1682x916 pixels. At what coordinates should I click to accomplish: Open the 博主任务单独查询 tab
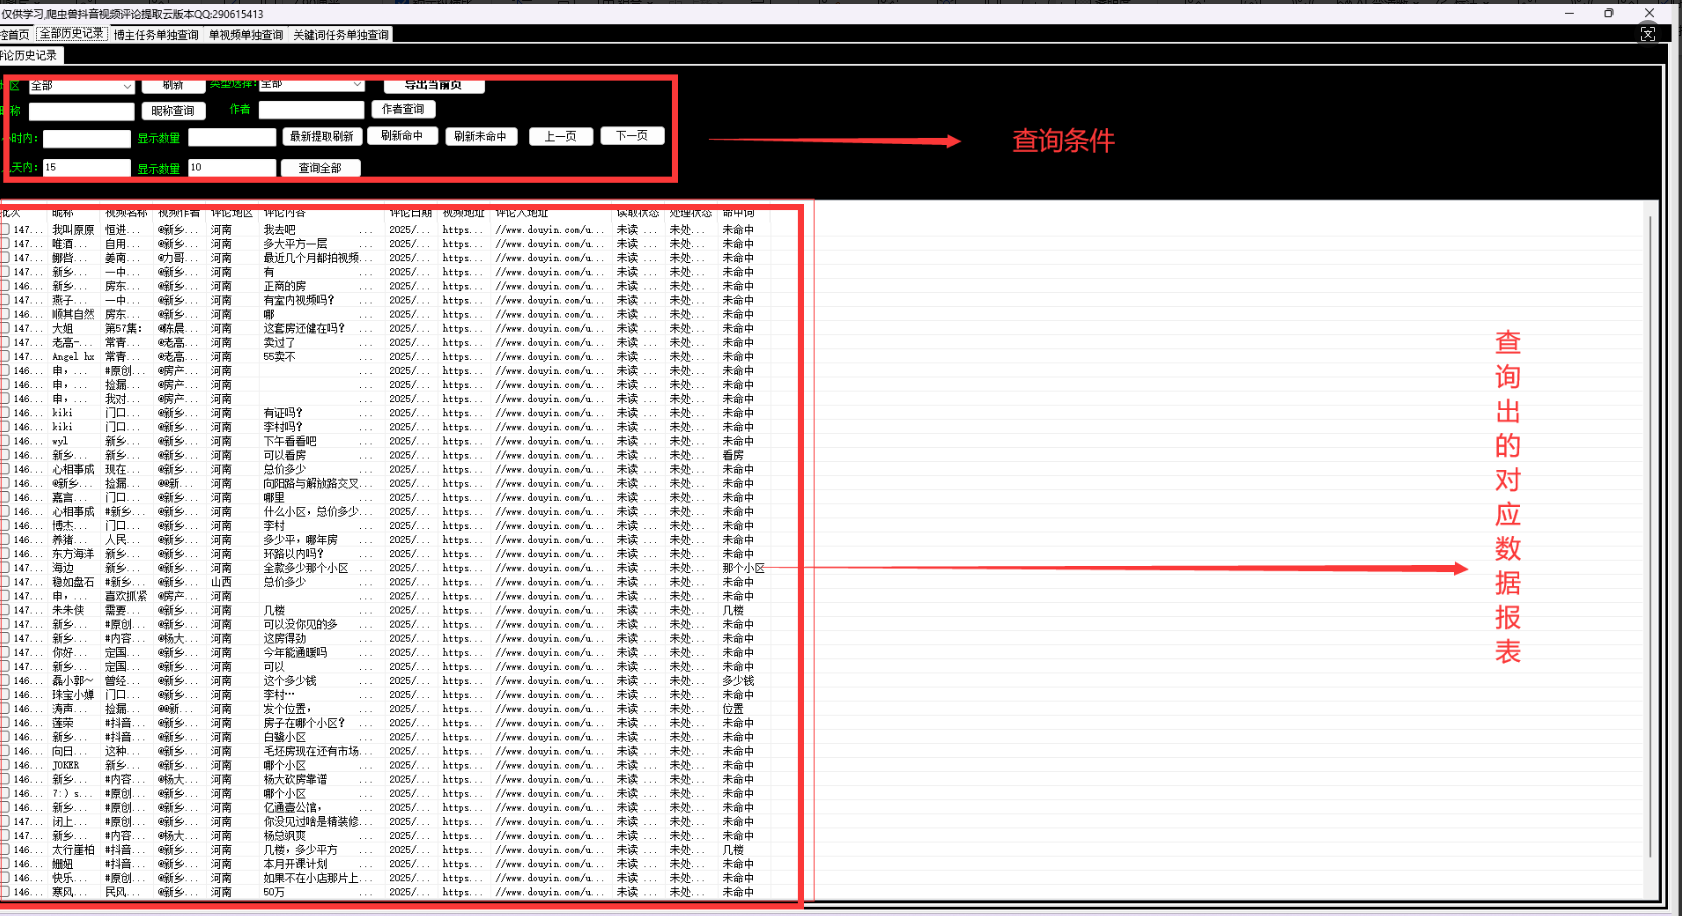pyautogui.click(x=156, y=35)
